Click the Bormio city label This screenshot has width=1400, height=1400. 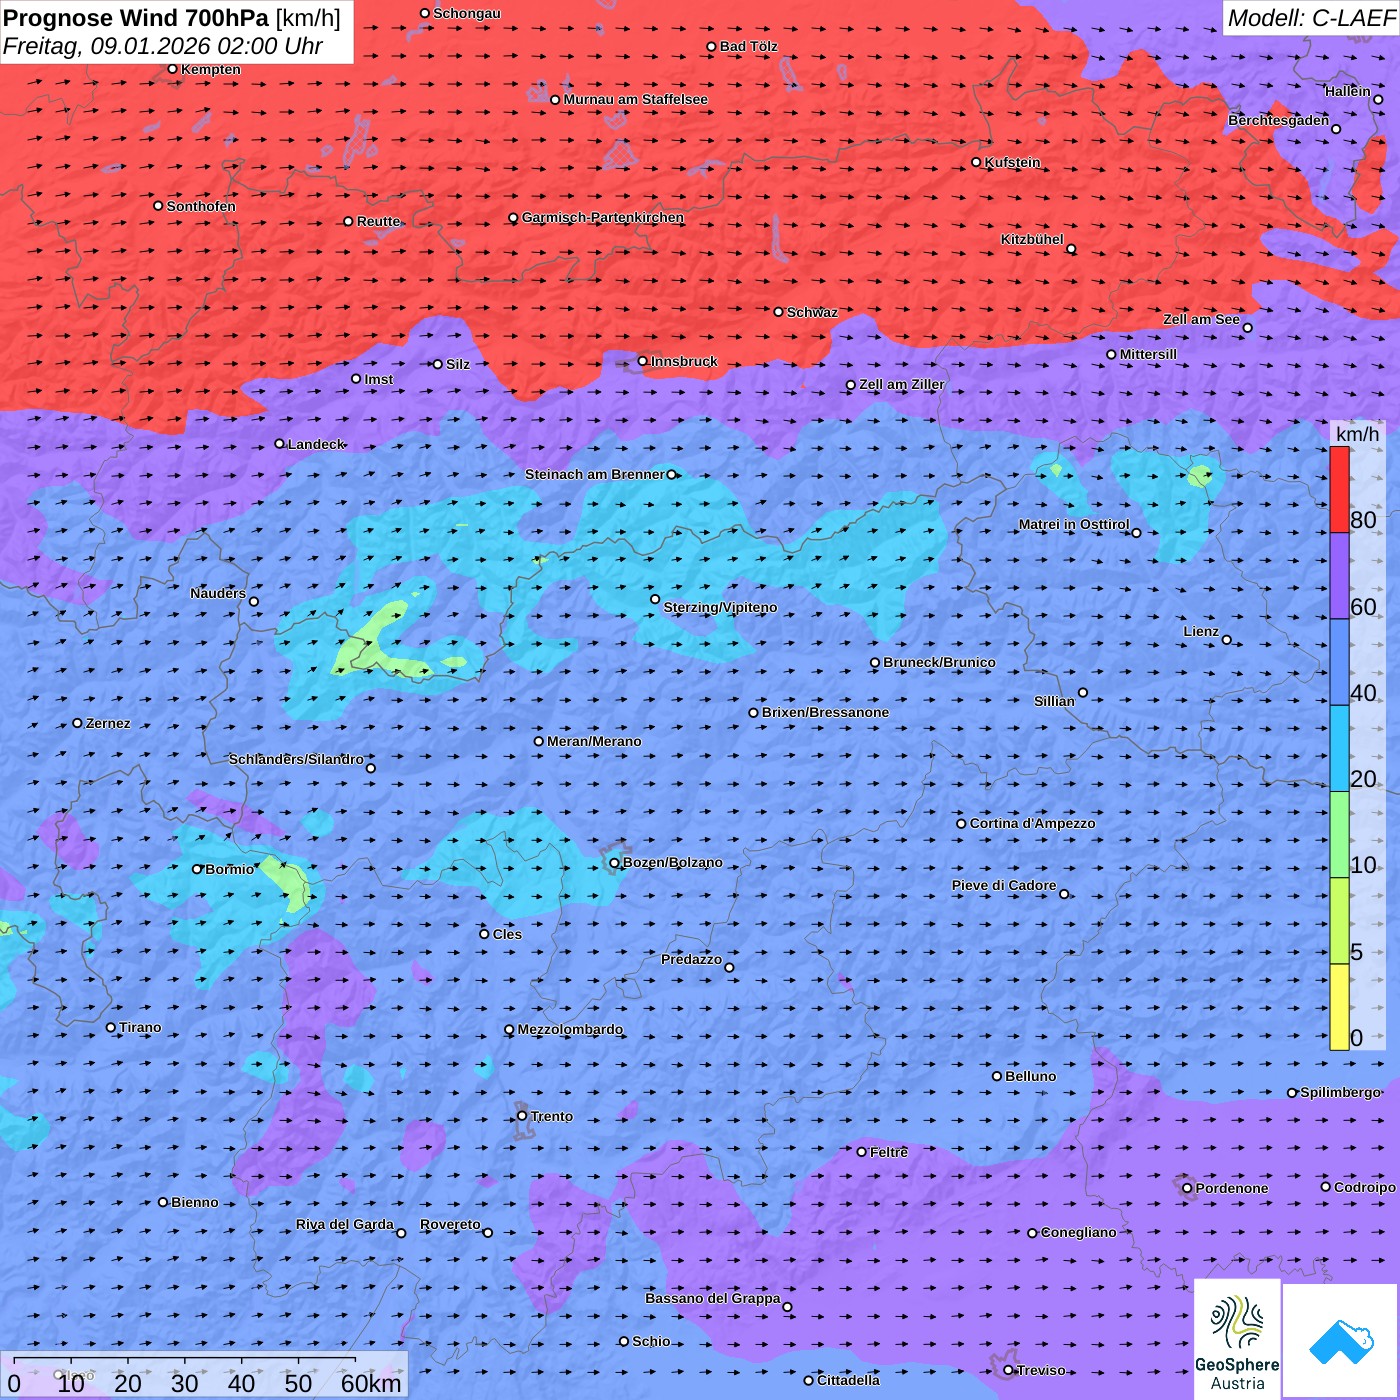tap(229, 869)
